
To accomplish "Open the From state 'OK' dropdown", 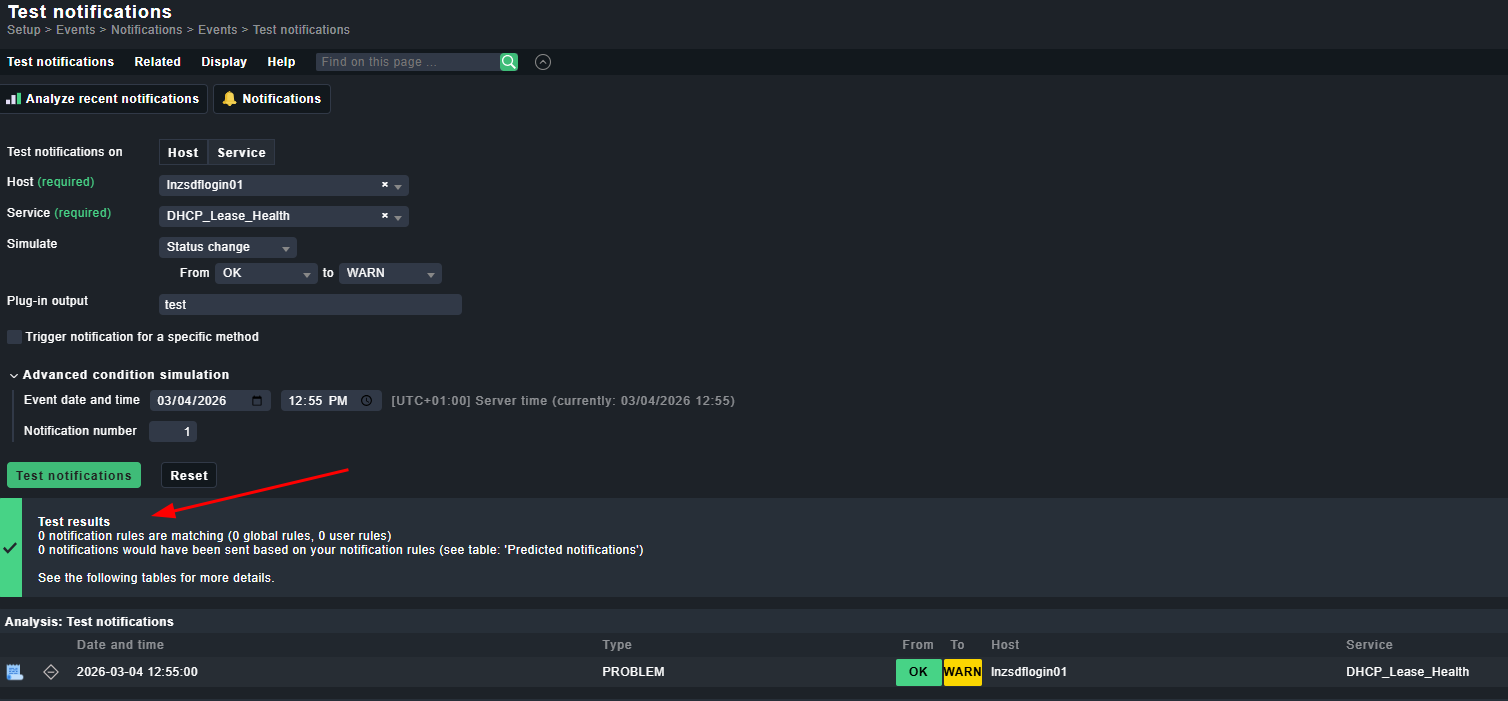I will tap(265, 273).
